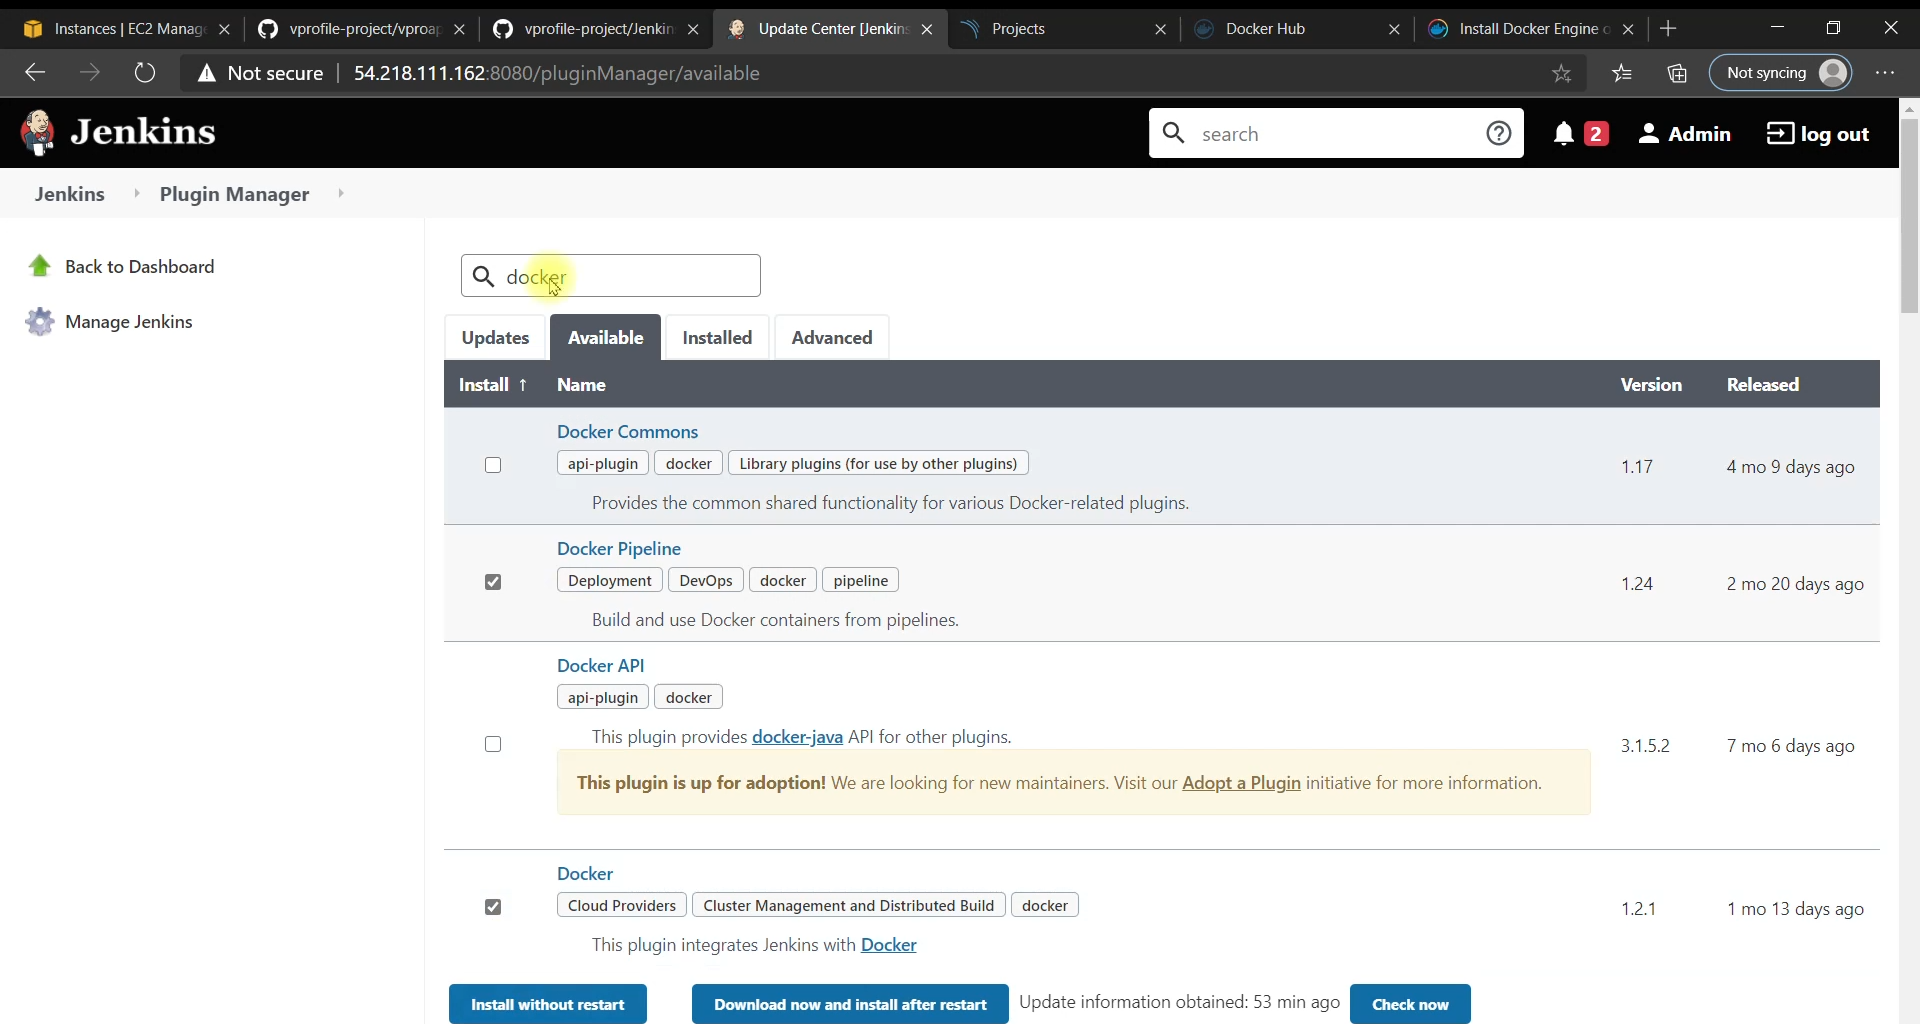Click the Cloud Providers tag
Image resolution: width=1920 pixels, height=1024 pixels.
coord(622,906)
